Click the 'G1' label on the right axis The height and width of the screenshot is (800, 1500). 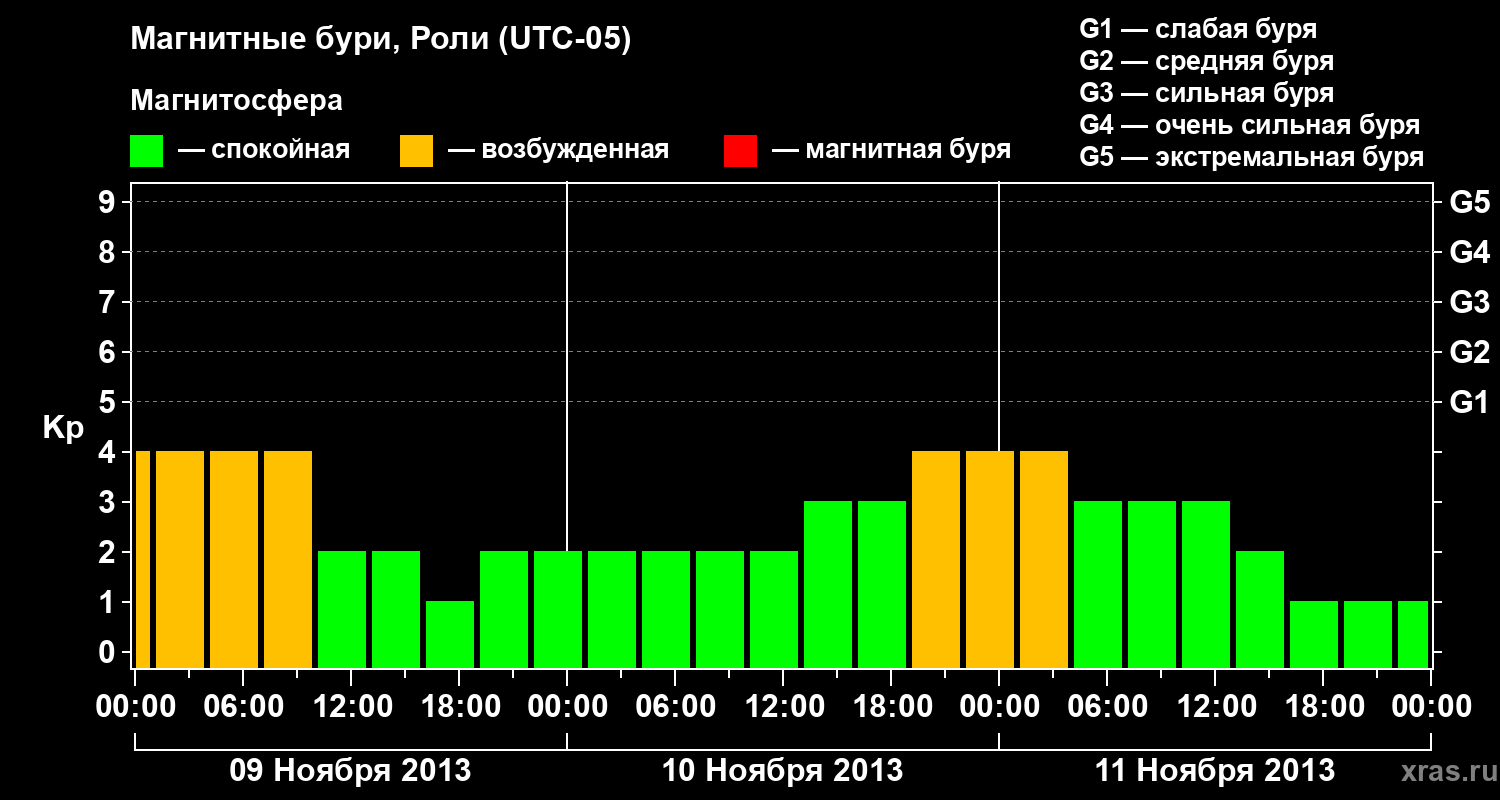click(1469, 402)
